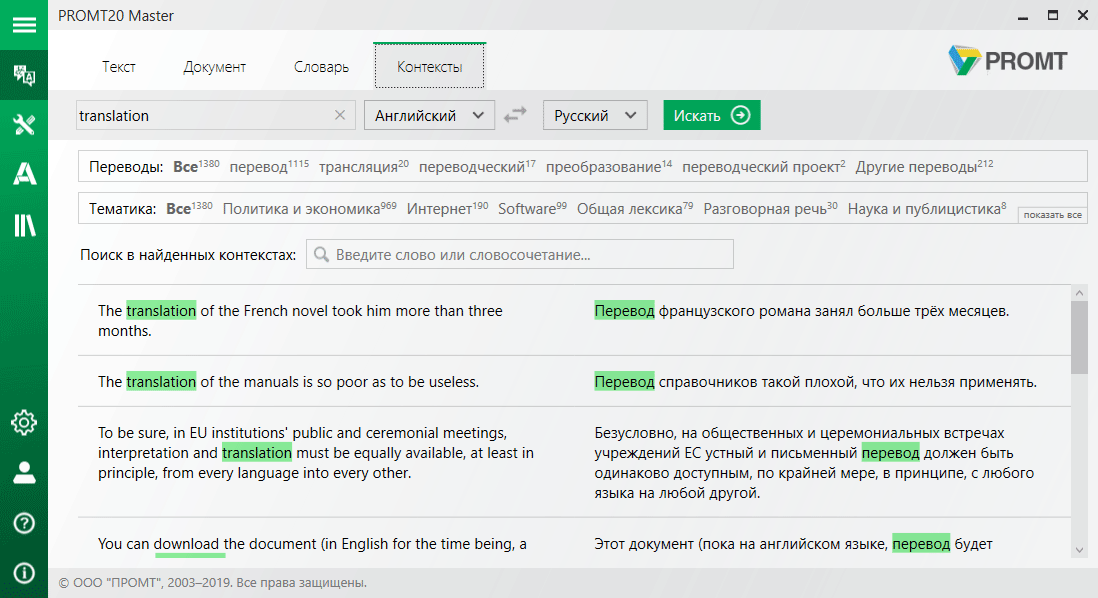The image size is (1098, 598).
Task: Click the scrollbar down arrow
Action: [x=1079, y=550]
